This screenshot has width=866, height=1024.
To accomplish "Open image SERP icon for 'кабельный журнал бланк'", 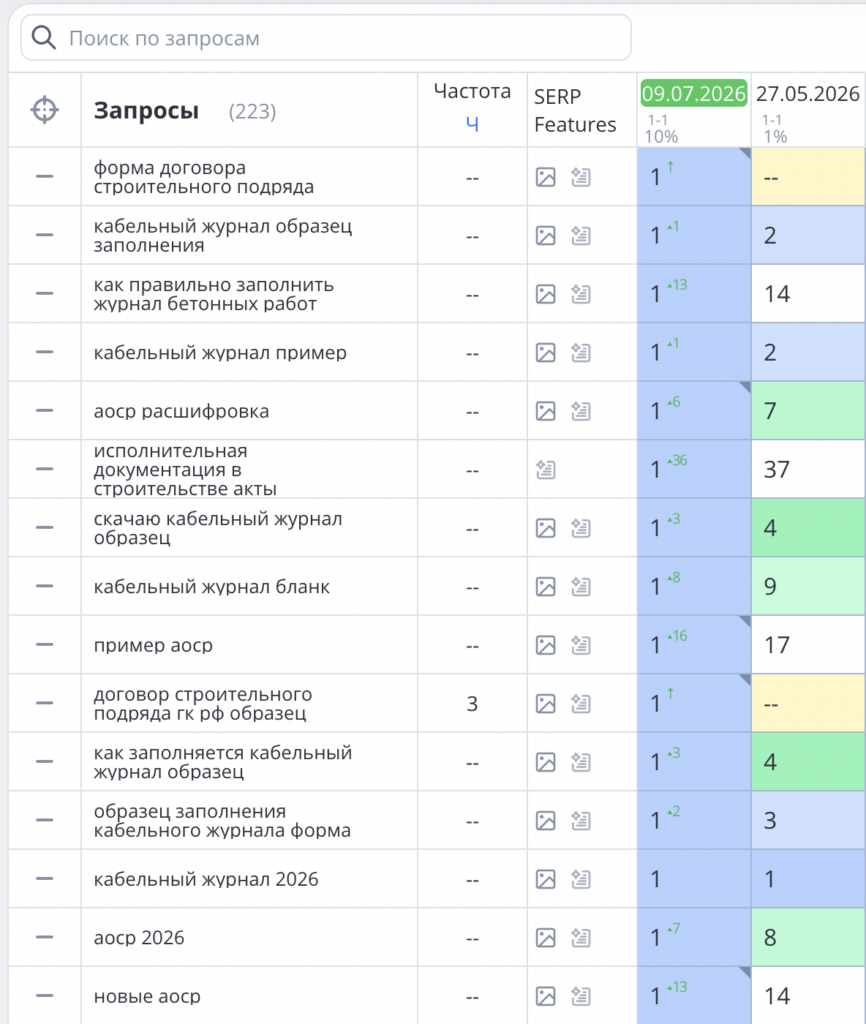I will coord(545,586).
